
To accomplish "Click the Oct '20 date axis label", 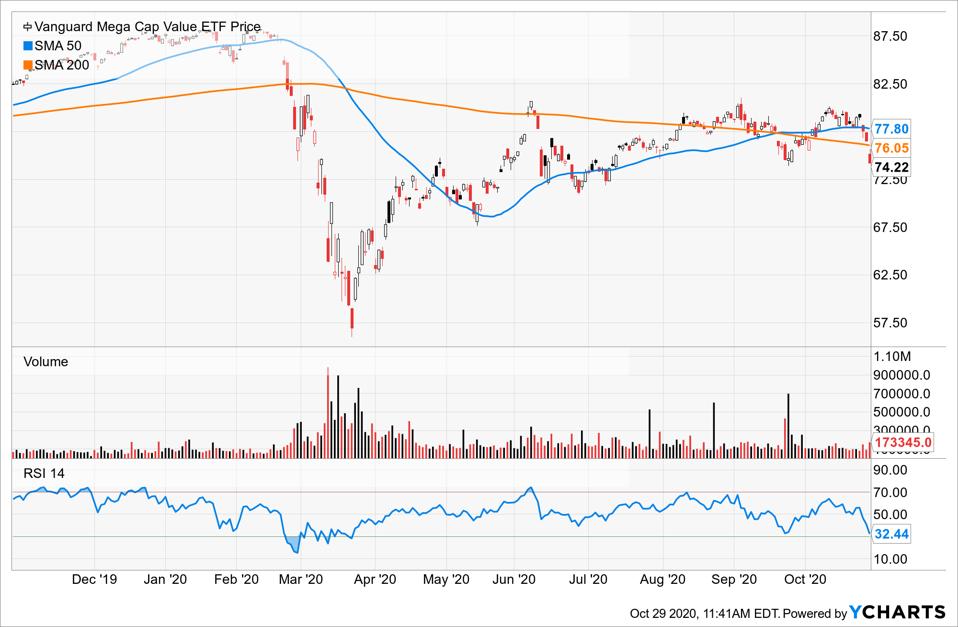I will pos(803,579).
